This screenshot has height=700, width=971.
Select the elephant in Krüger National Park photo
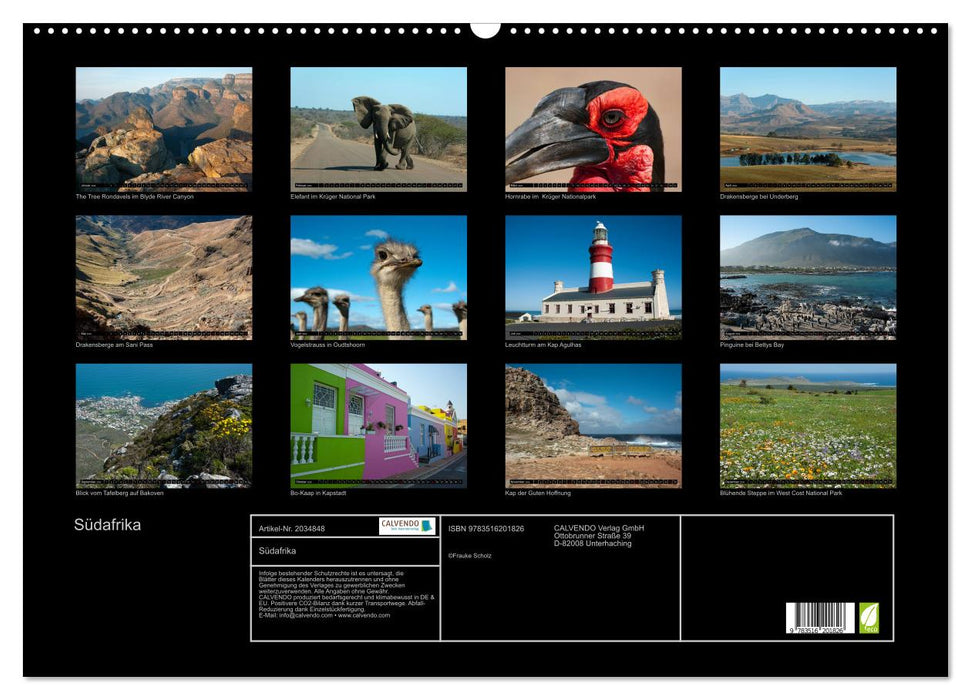(x=378, y=129)
